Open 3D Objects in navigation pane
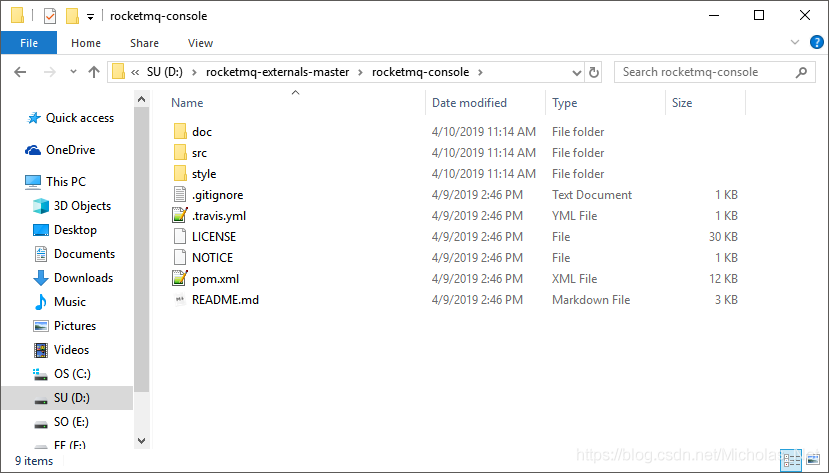Screen dimensions: 829x473 tap(82, 206)
